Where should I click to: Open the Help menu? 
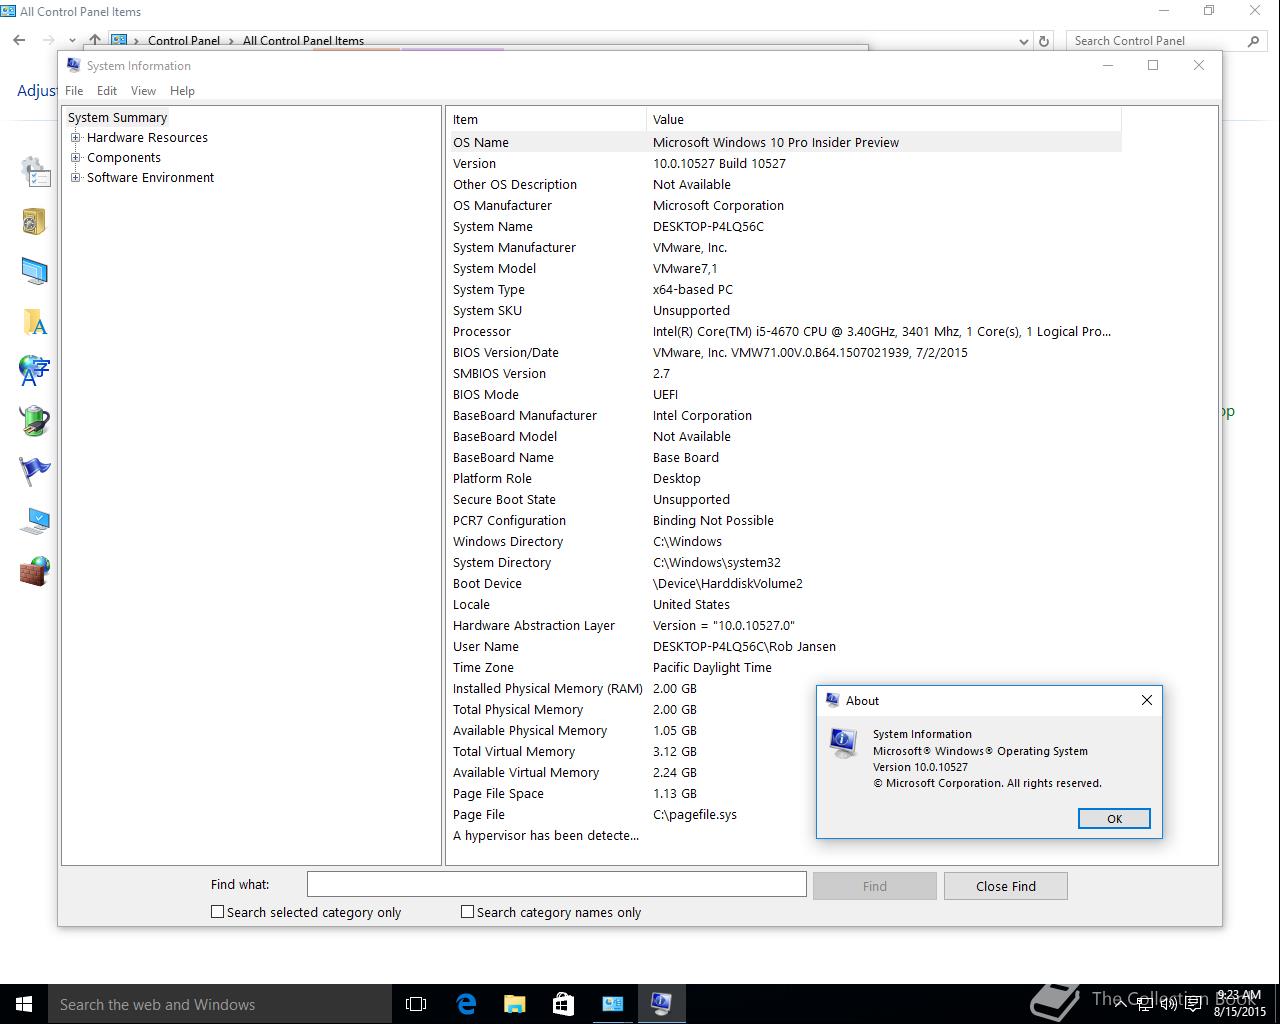182,90
